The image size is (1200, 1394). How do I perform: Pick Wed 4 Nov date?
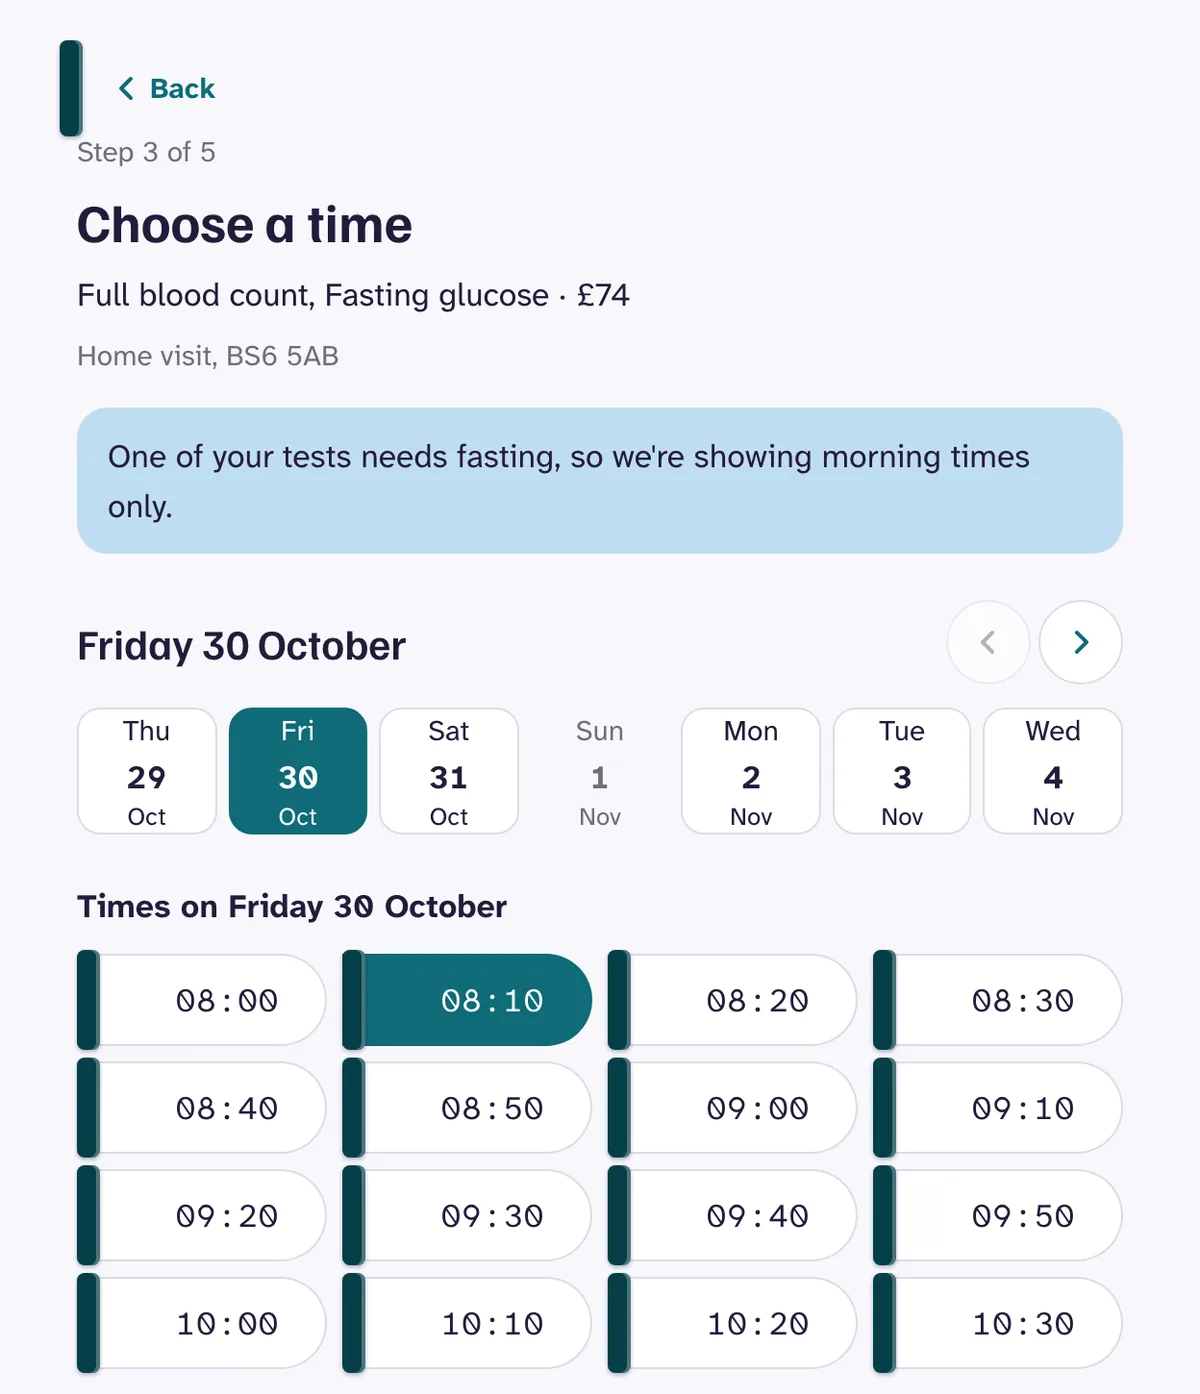pyautogui.click(x=1053, y=771)
